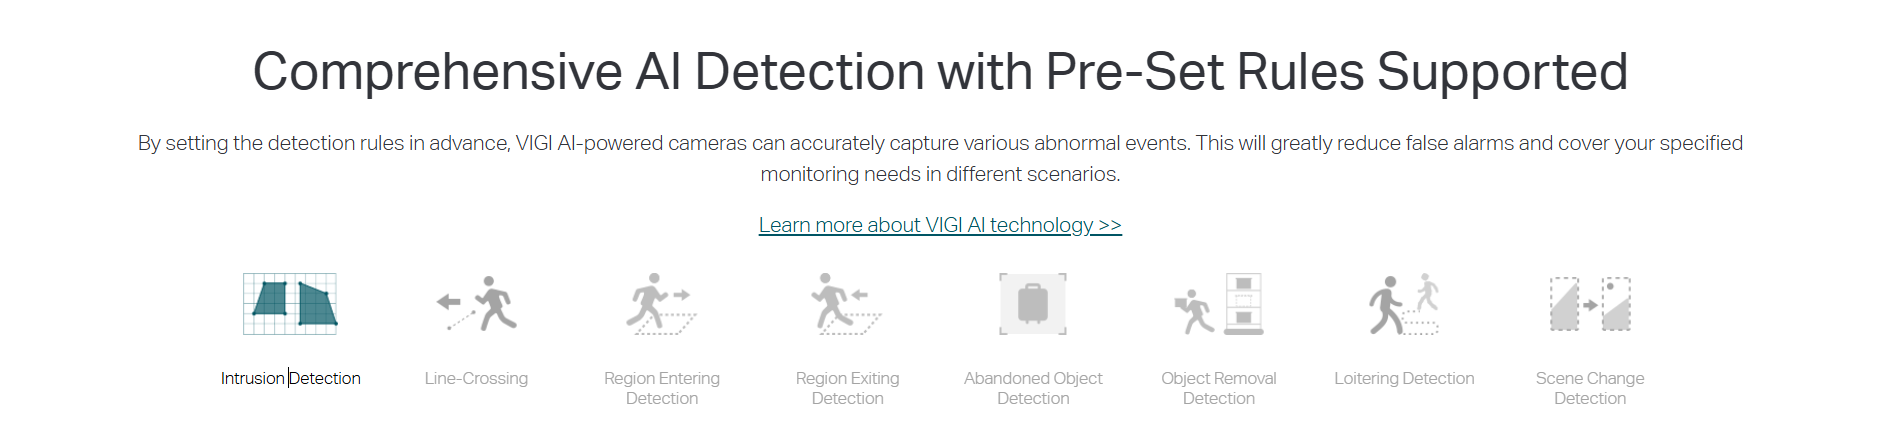Switch to Intrusion Detection label tab

click(x=290, y=378)
